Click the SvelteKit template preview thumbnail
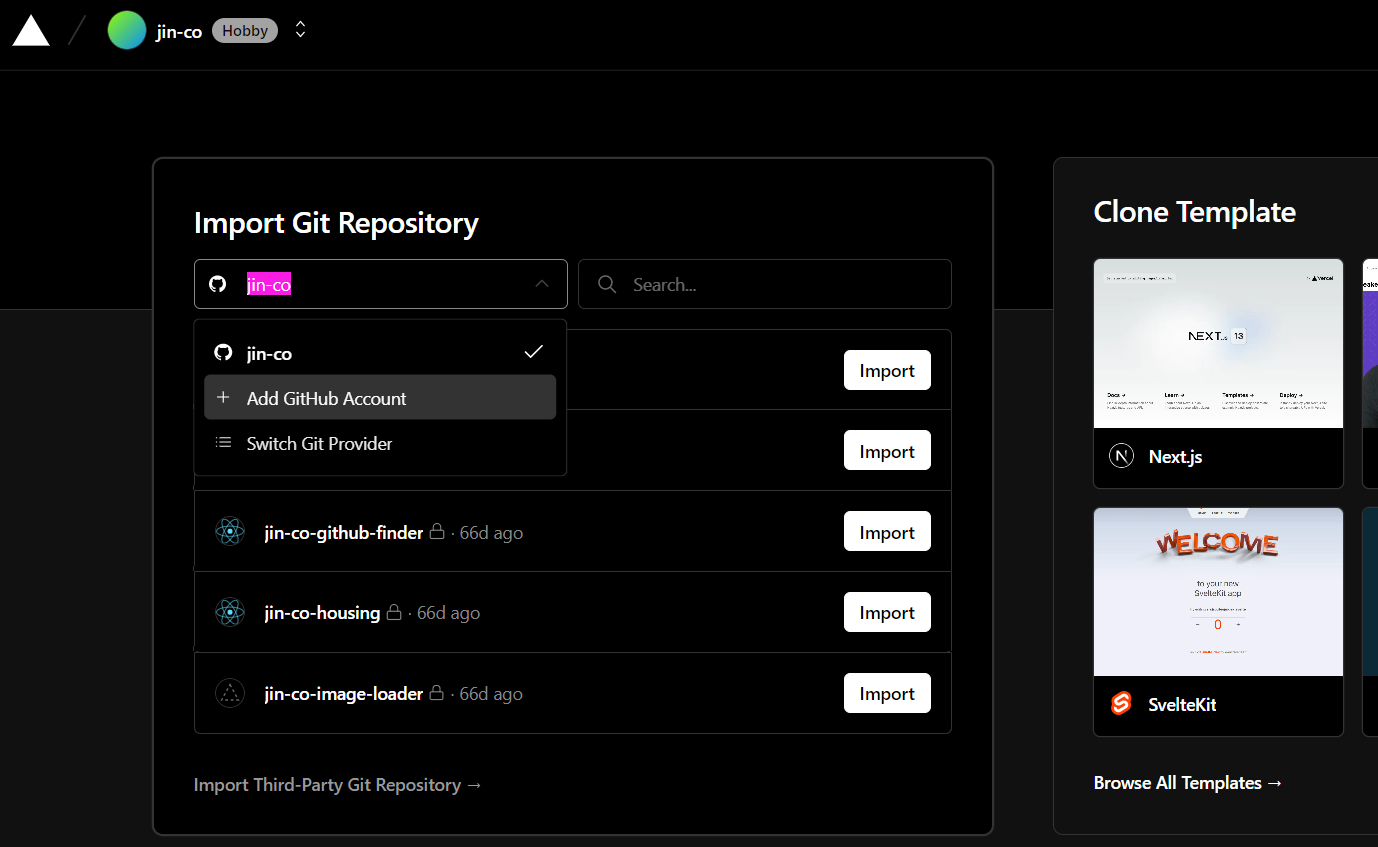 pyautogui.click(x=1218, y=592)
